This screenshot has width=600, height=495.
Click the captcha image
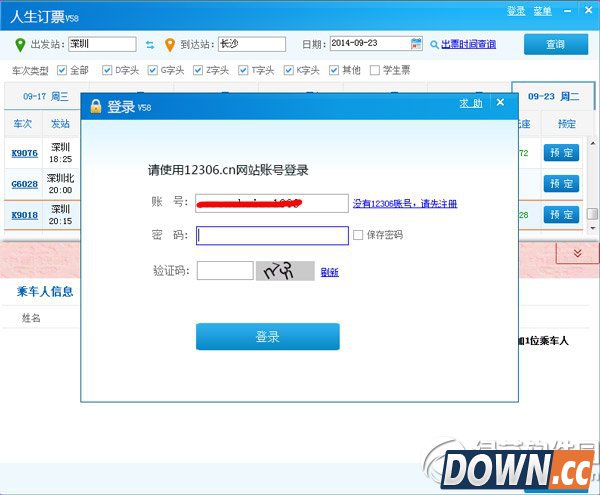pyautogui.click(x=285, y=271)
